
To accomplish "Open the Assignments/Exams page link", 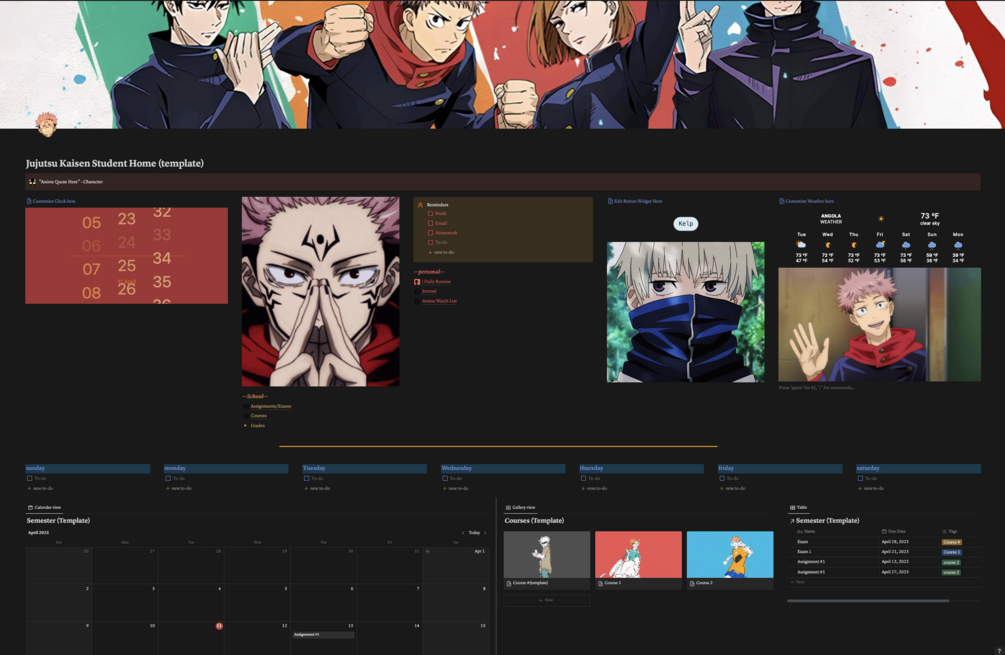I will coord(270,406).
